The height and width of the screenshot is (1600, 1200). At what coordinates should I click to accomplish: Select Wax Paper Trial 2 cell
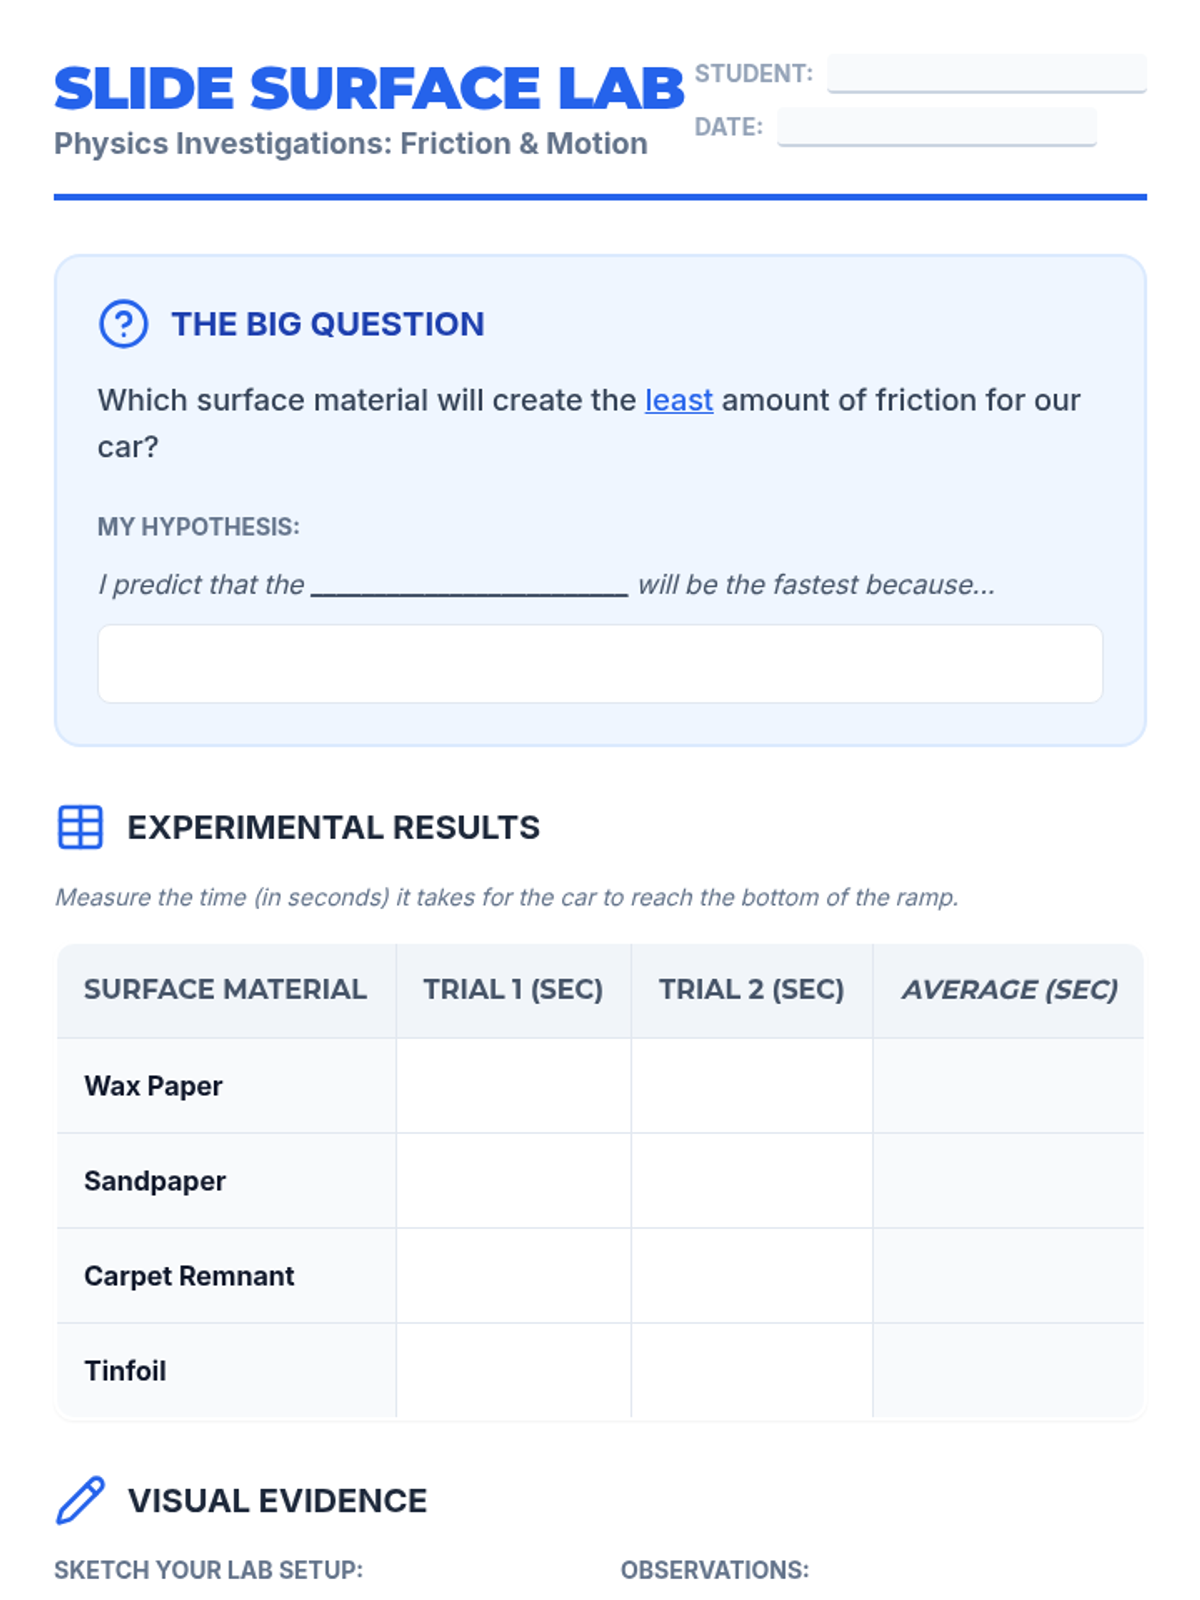(751, 1086)
